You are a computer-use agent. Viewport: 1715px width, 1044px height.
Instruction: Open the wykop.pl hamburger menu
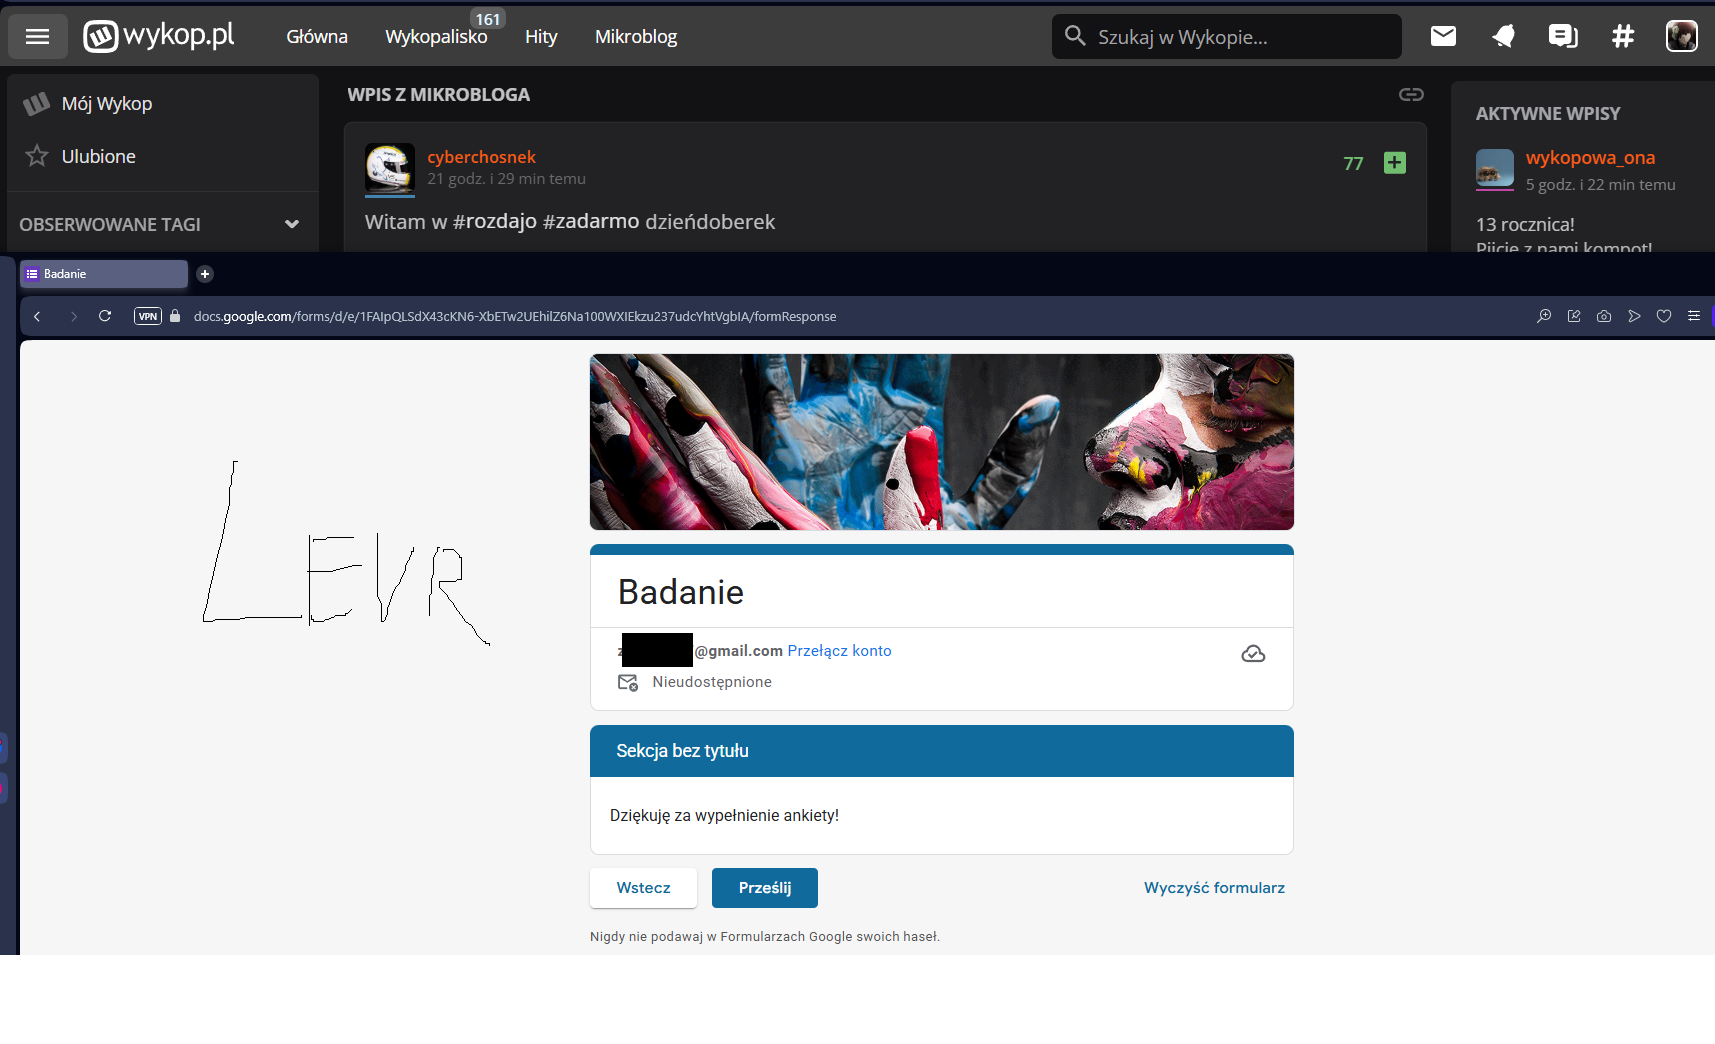[x=38, y=37]
